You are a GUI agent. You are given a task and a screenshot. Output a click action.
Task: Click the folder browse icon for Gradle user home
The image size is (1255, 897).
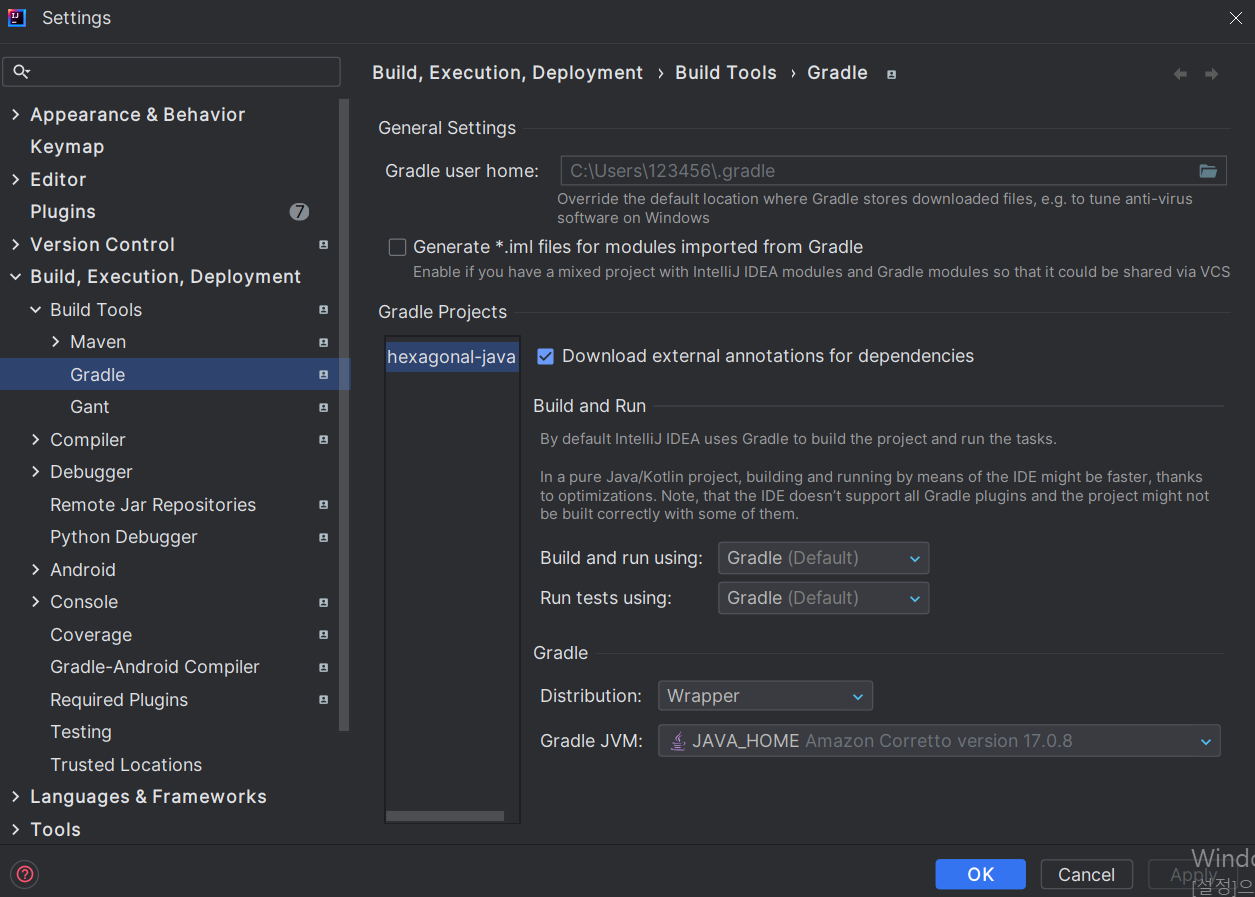tap(1208, 171)
